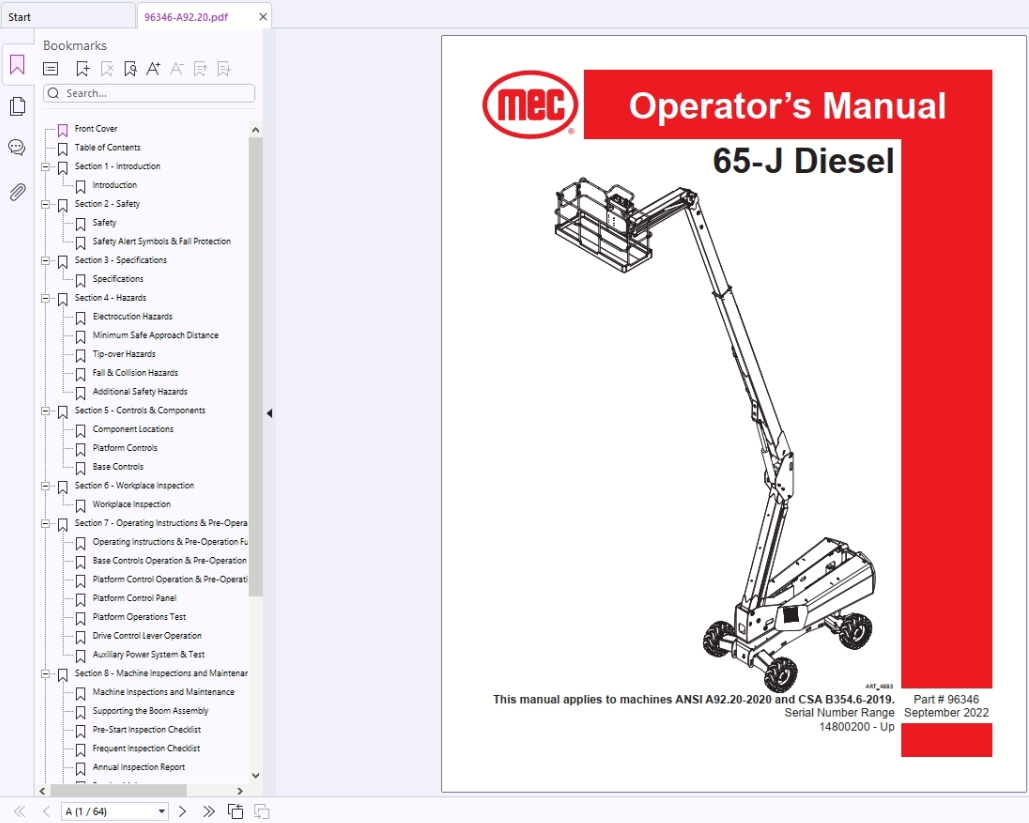Open the Table of Contents bookmark

pyautogui.click(x=108, y=148)
